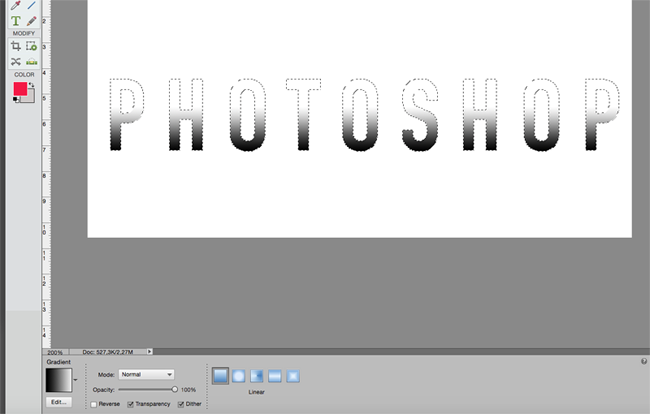Expand the status bar Doc info arrow

(x=150, y=351)
